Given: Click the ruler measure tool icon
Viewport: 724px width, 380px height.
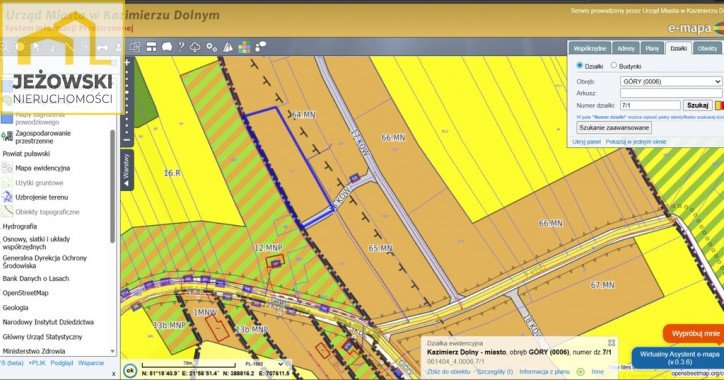Looking at the screenshot, I should click(102, 47).
